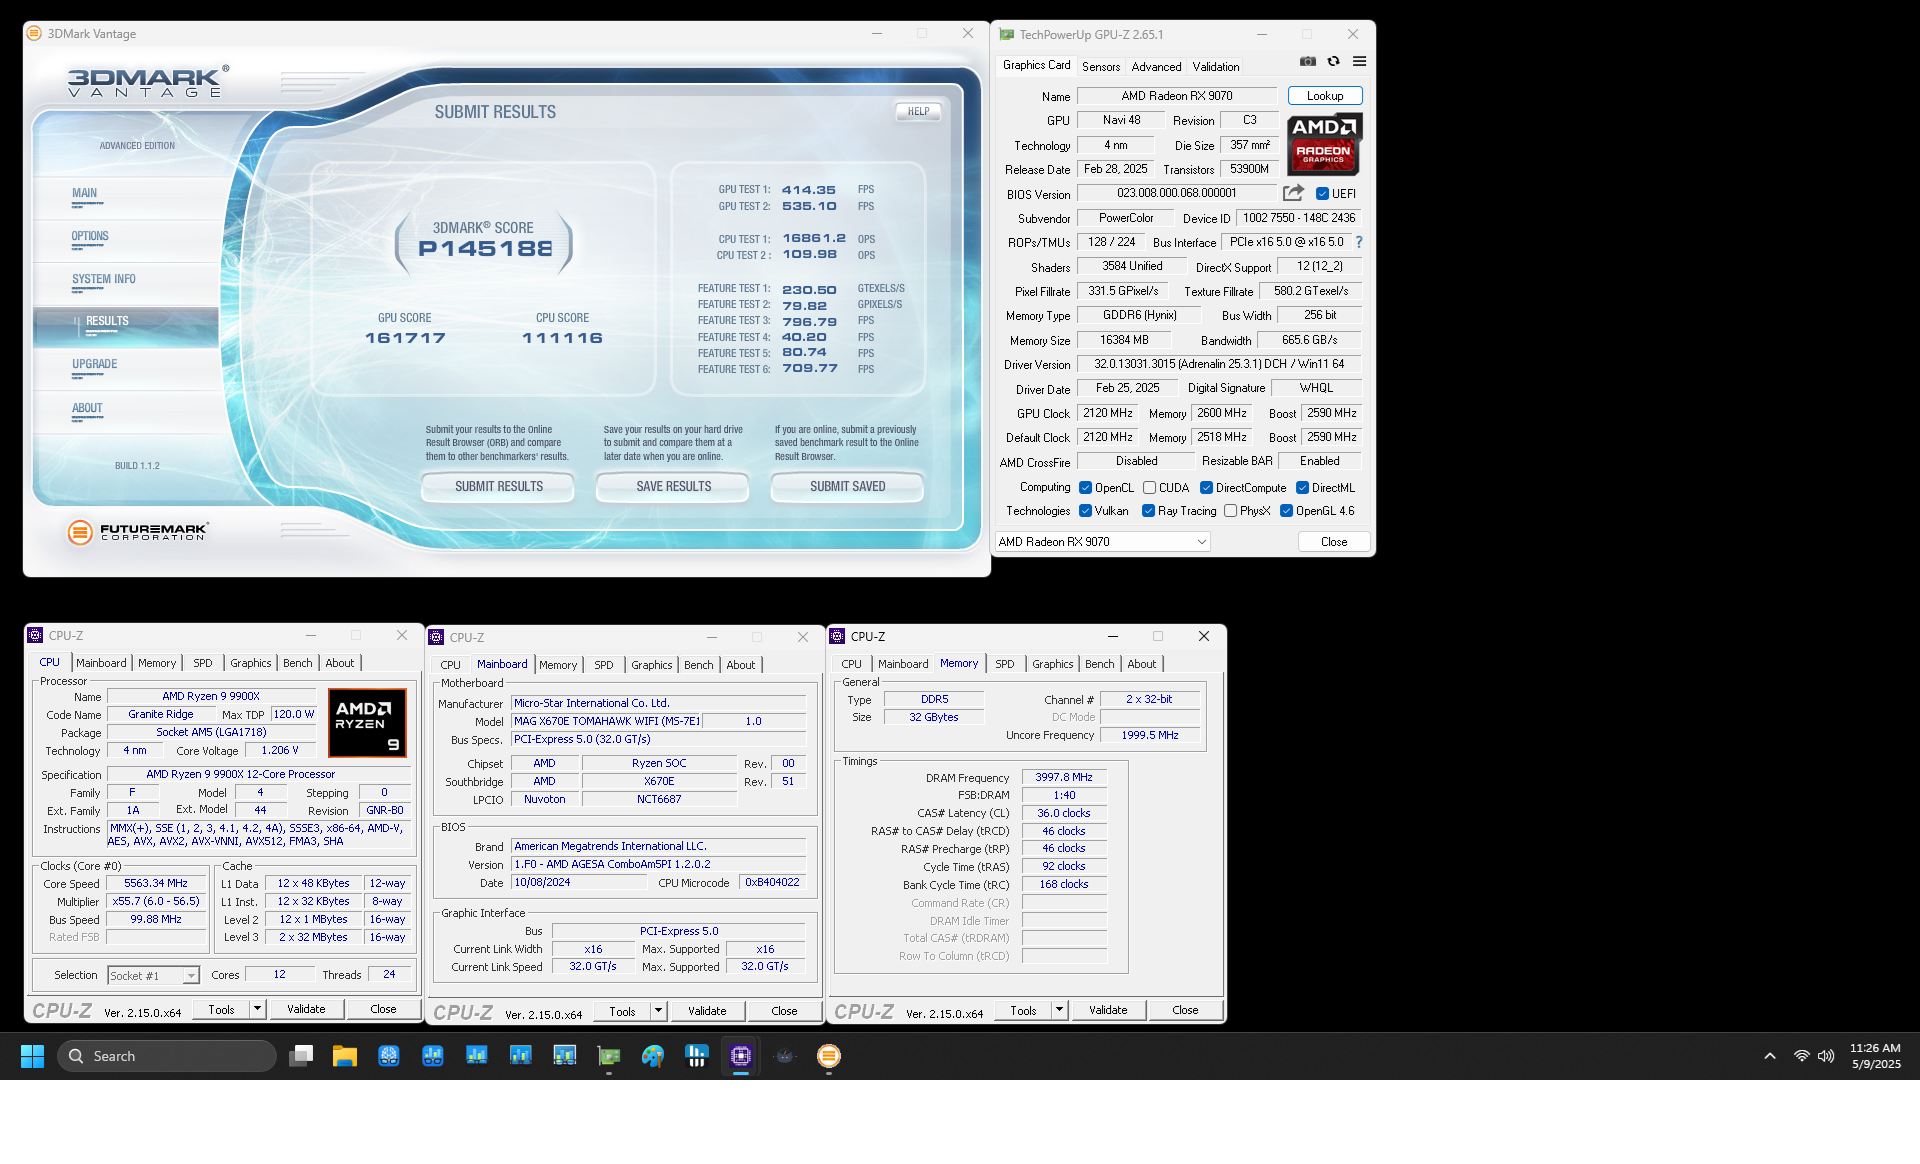The height and width of the screenshot is (1164, 1920).
Task: Toggle the OpenCL checkbox
Action: 1085,488
